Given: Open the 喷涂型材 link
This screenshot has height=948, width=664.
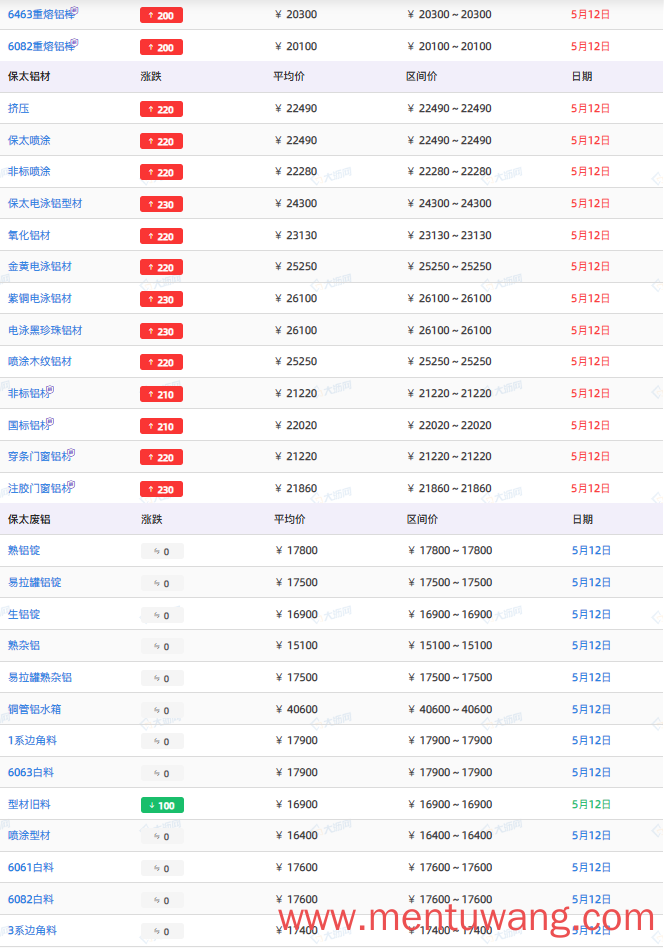Looking at the screenshot, I should [x=29, y=836].
